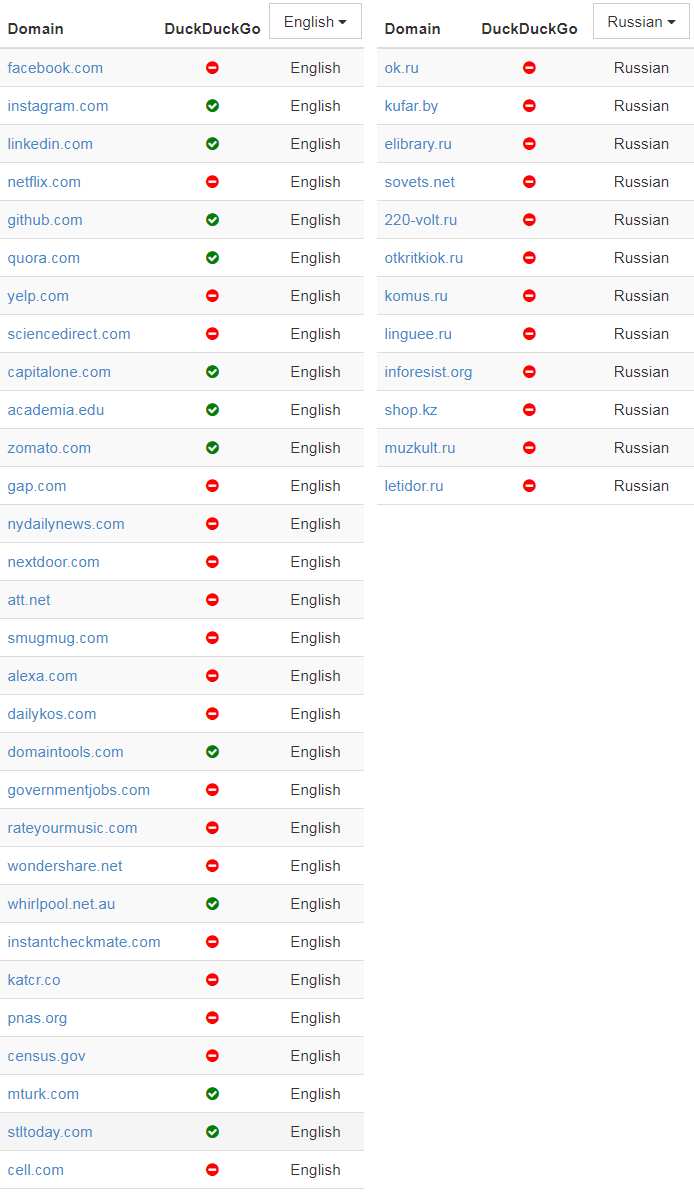694x1194 pixels.
Task: Click the blocked icon next to netflix.com
Action: (212, 182)
